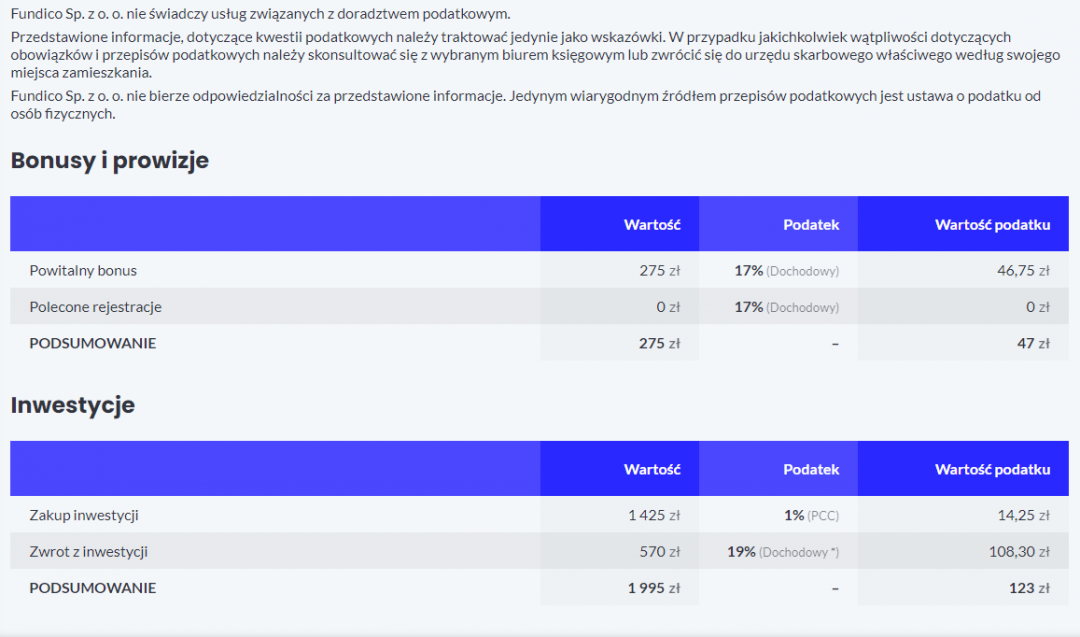The height and width of the screenshot is (637, 1080).
Task: Click the 'Inwestycje' section heading
Action: [x=73, y=405]
